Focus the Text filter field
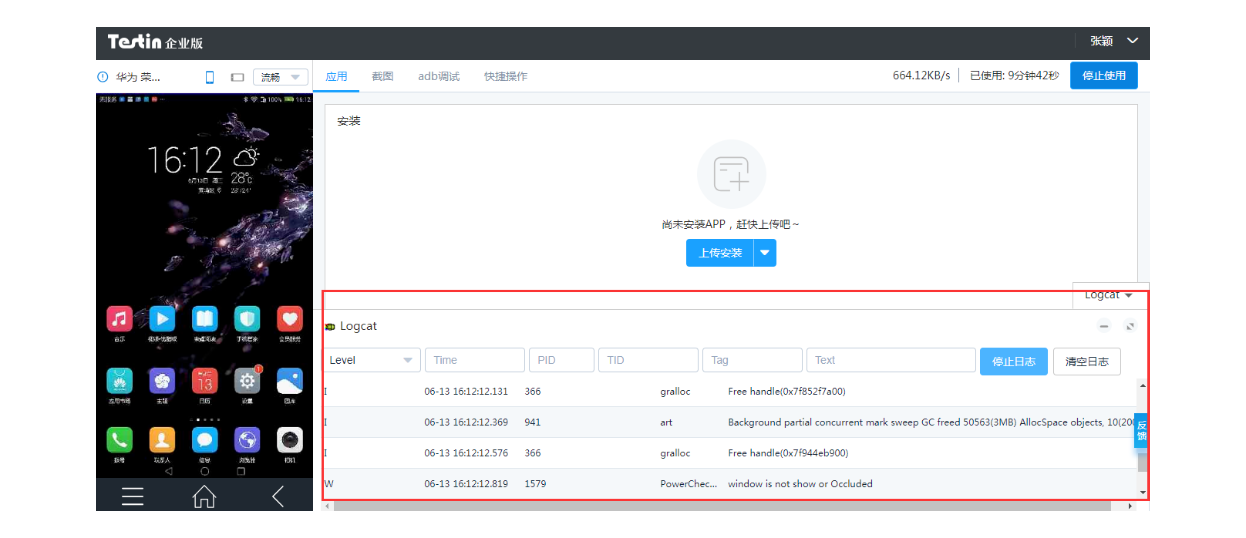The height and width of the screenshot is (538, 1246). [891, 360]
